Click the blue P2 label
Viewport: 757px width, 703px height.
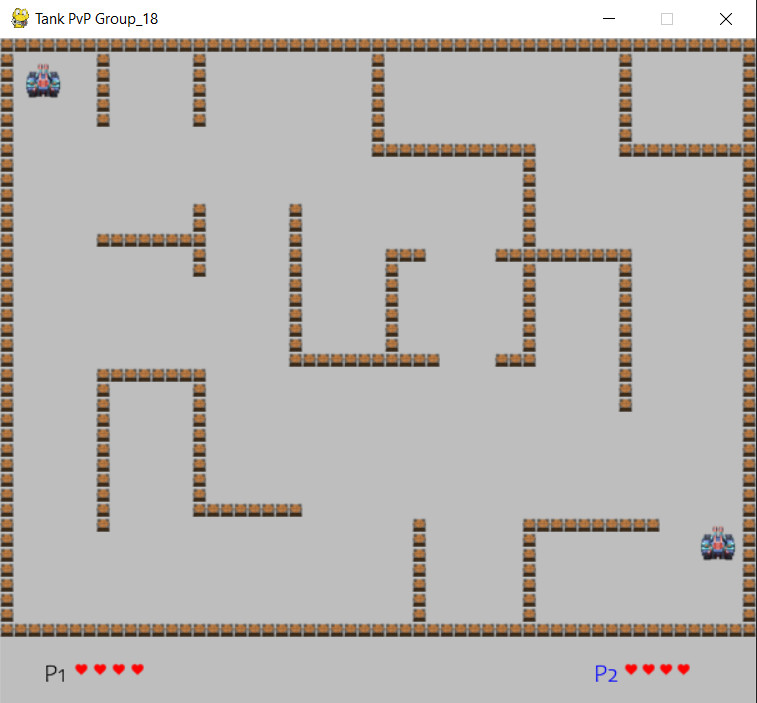pos(605,673)
